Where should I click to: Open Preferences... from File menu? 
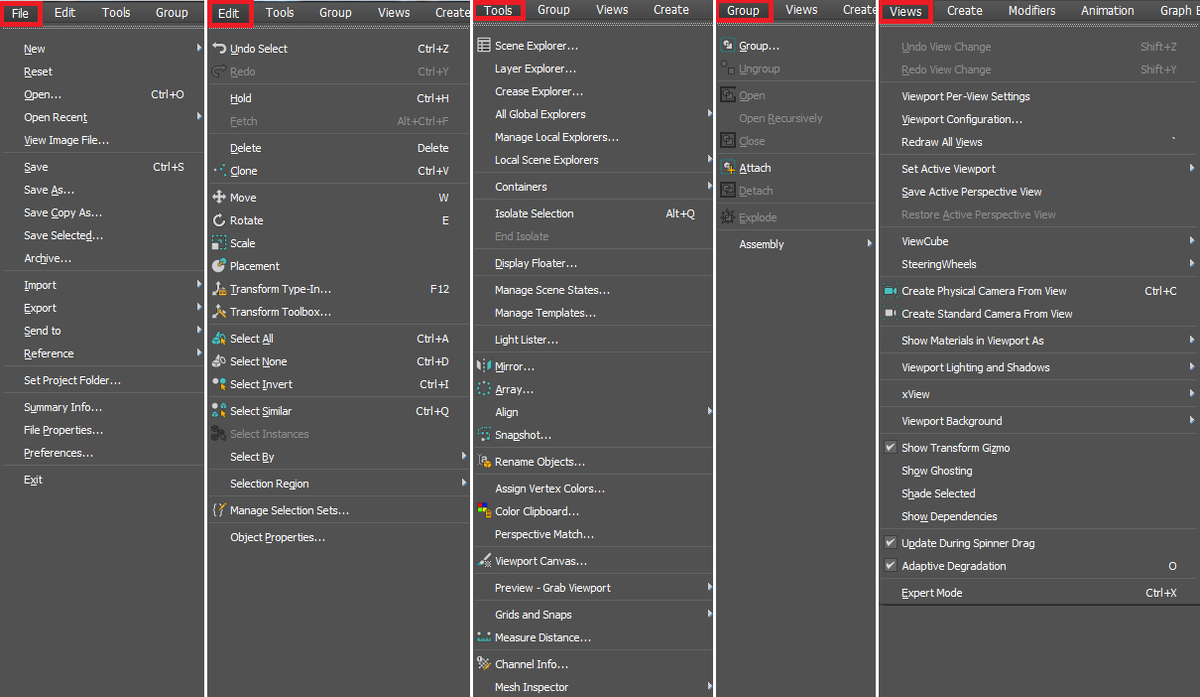tap(59, 453)
